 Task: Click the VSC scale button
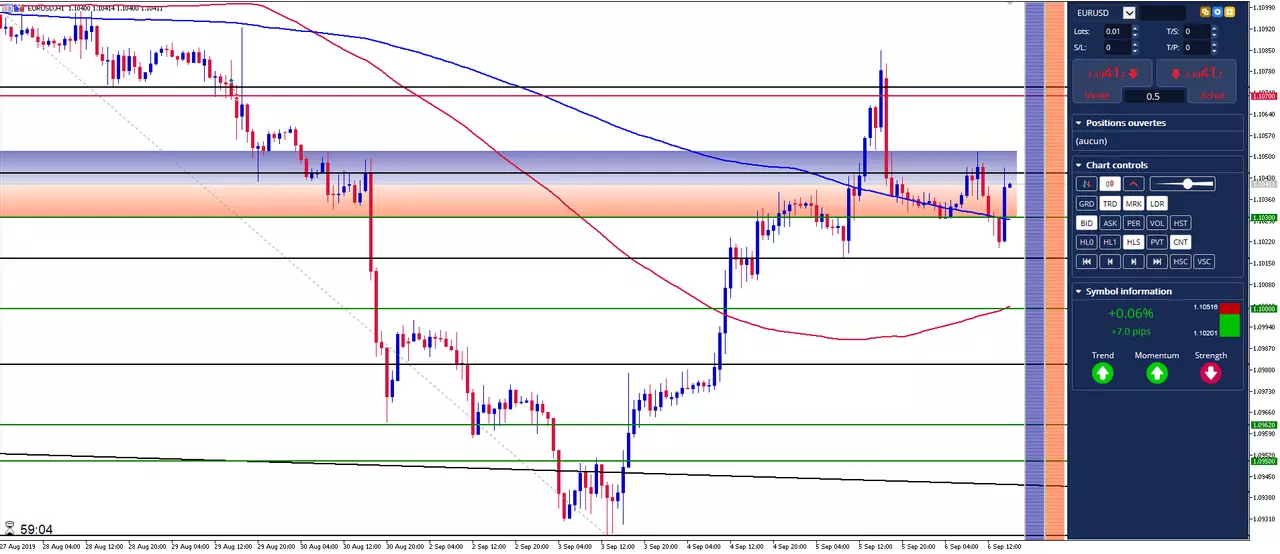(x=1204, y=261)
